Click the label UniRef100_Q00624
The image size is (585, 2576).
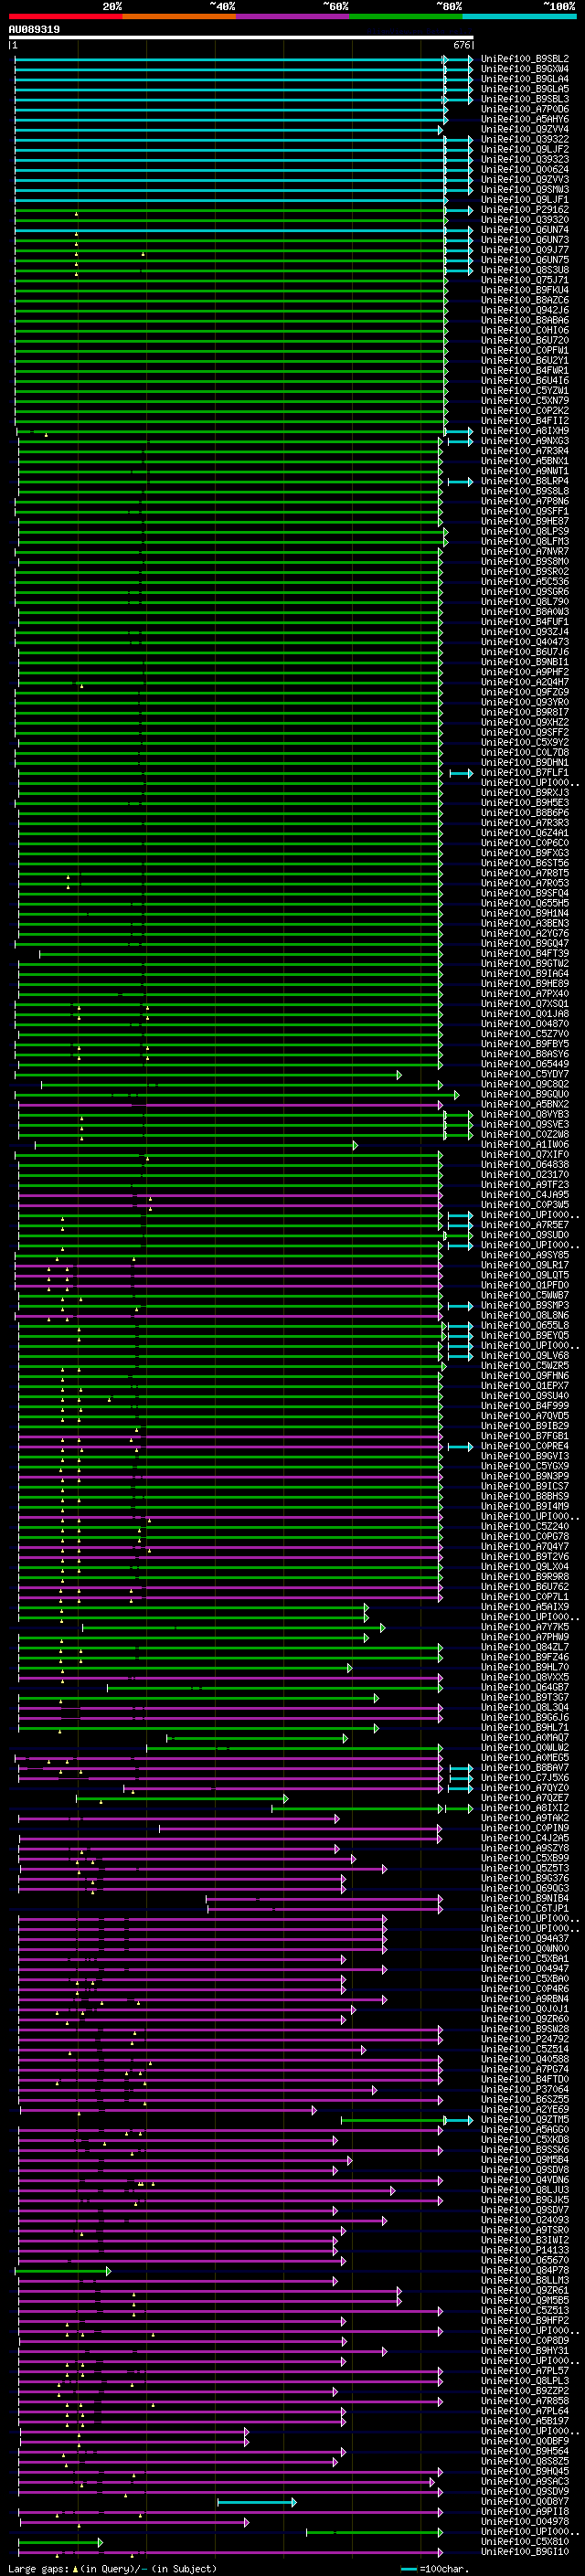(525, 169)
